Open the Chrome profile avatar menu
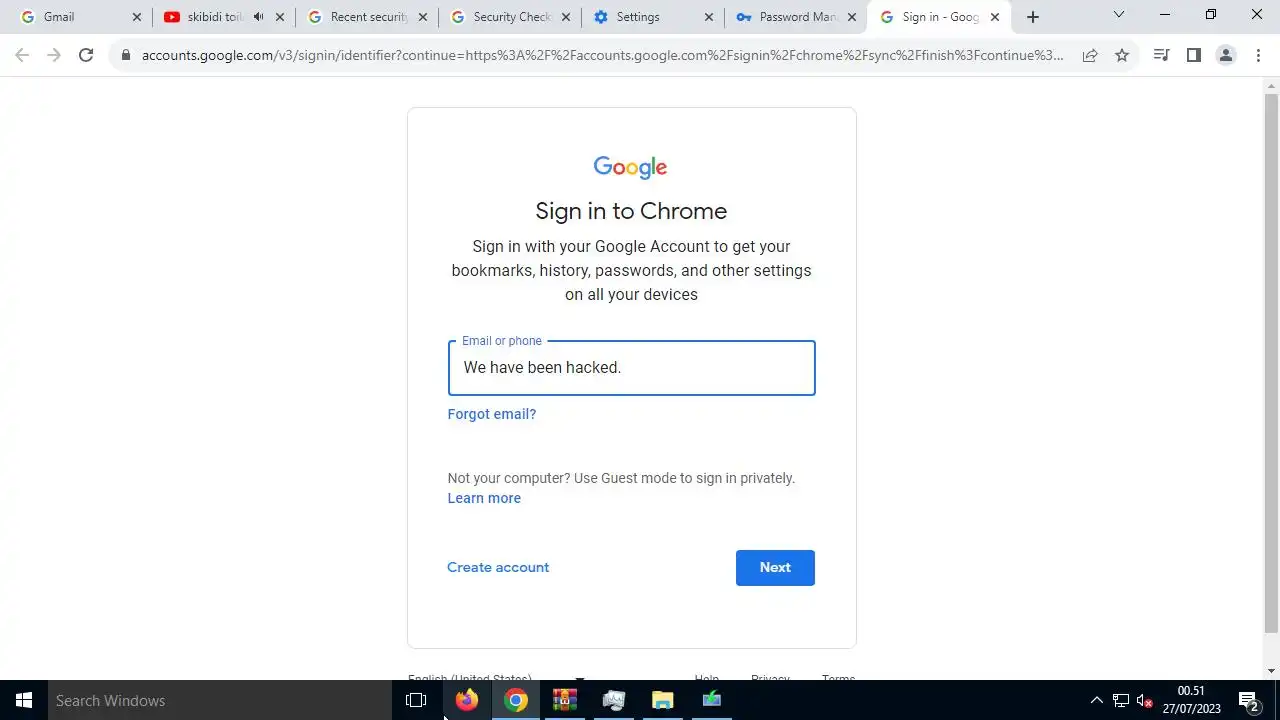The width and height of the screenshot is (1280, 720). 1226,55
